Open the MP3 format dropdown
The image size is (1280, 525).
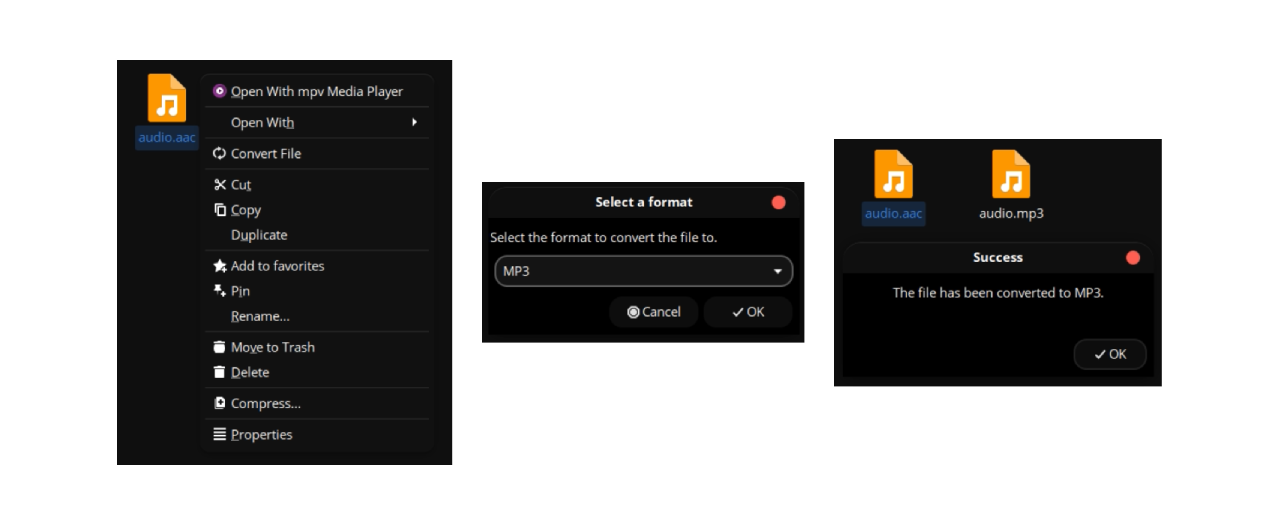coord(643,271)
